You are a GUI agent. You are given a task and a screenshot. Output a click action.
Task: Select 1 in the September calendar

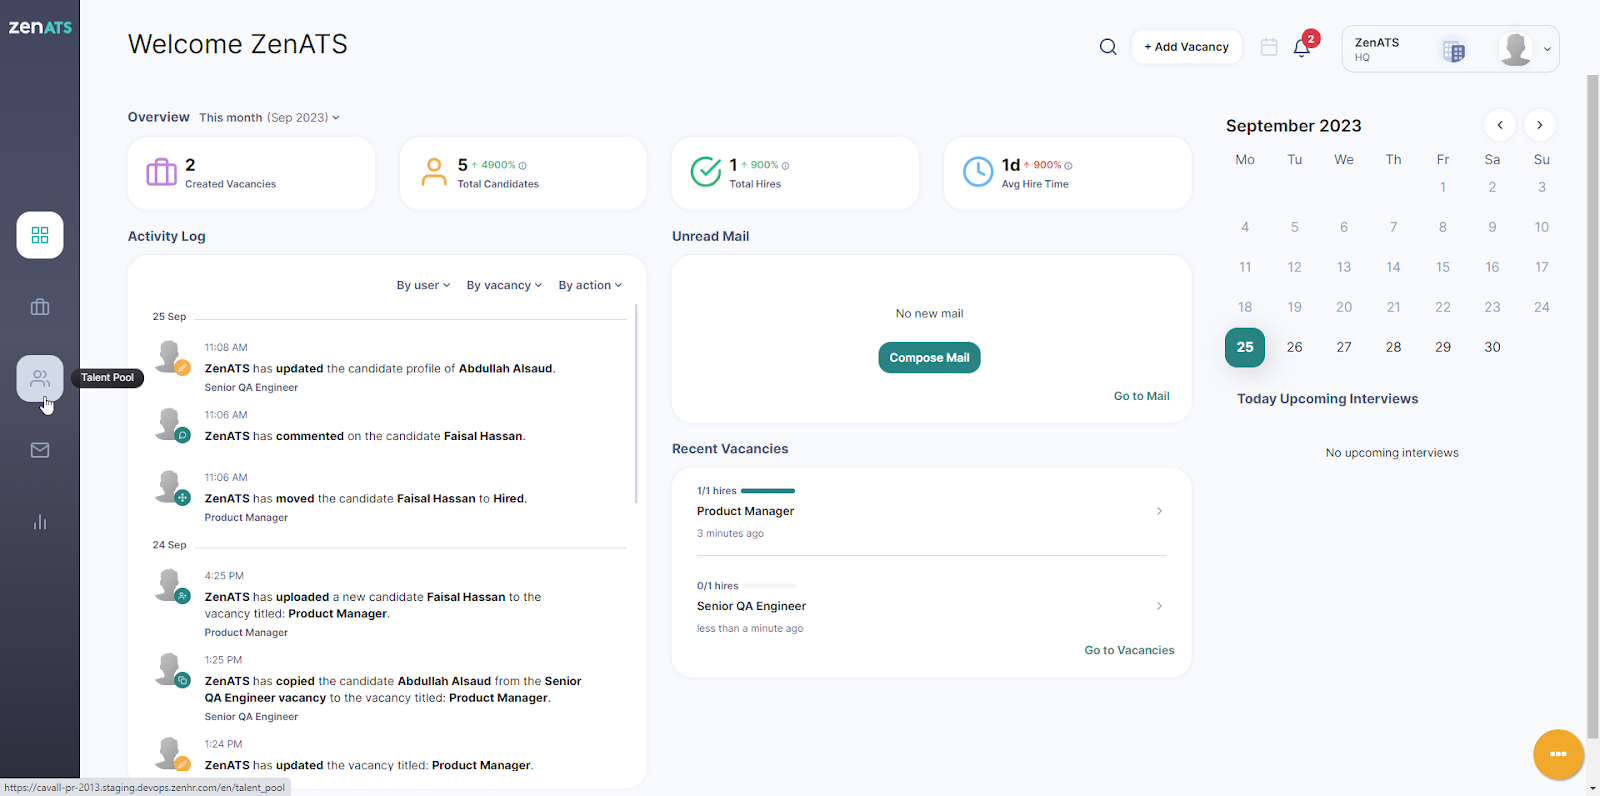(1443, 187)
